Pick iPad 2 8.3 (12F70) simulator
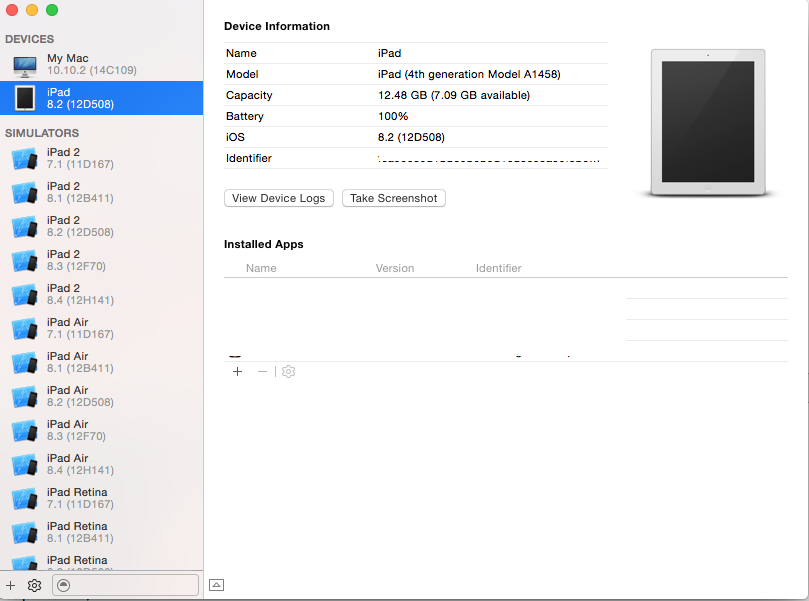 point(102,261)
